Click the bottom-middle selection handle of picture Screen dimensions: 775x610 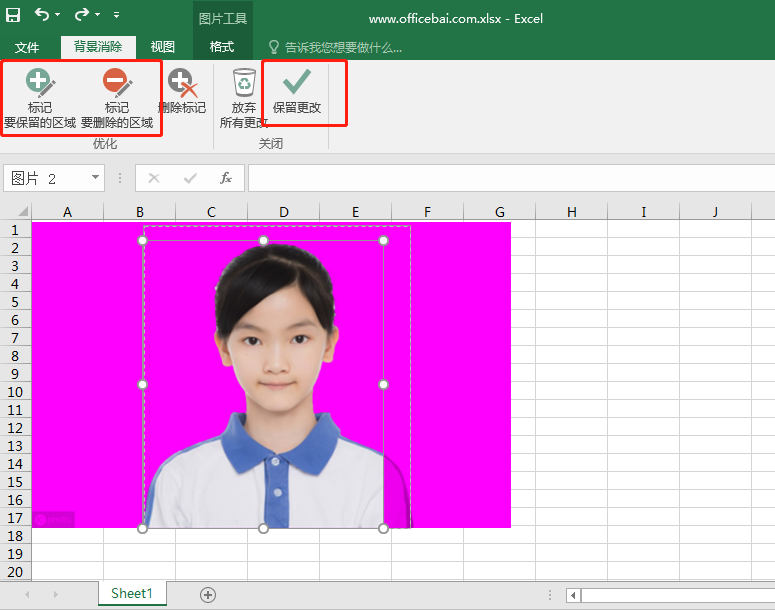tap(263, 528)
